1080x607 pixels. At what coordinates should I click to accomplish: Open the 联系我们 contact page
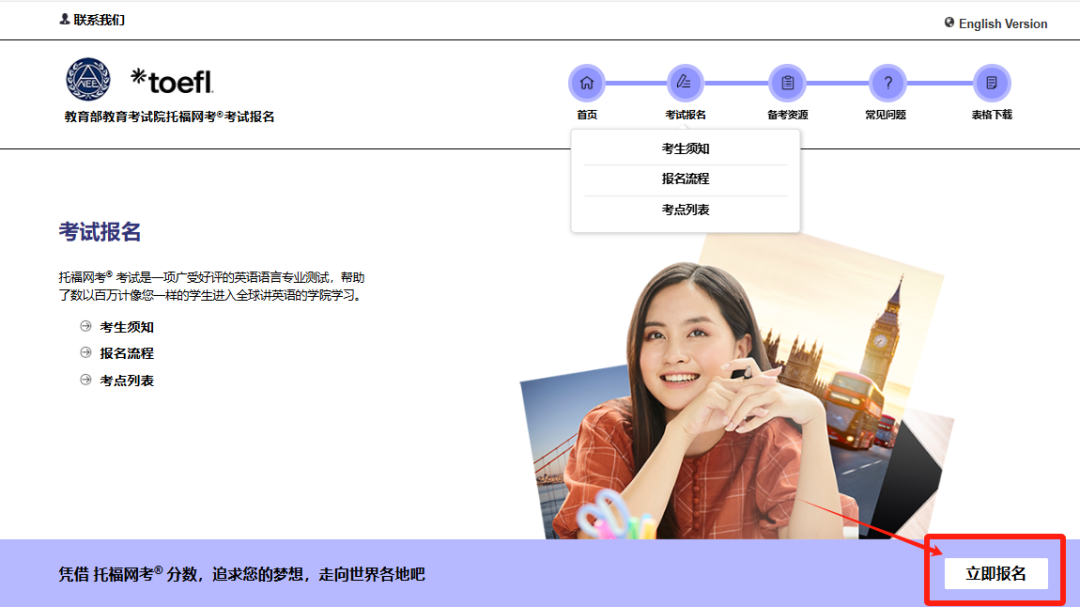click(93, 19)
